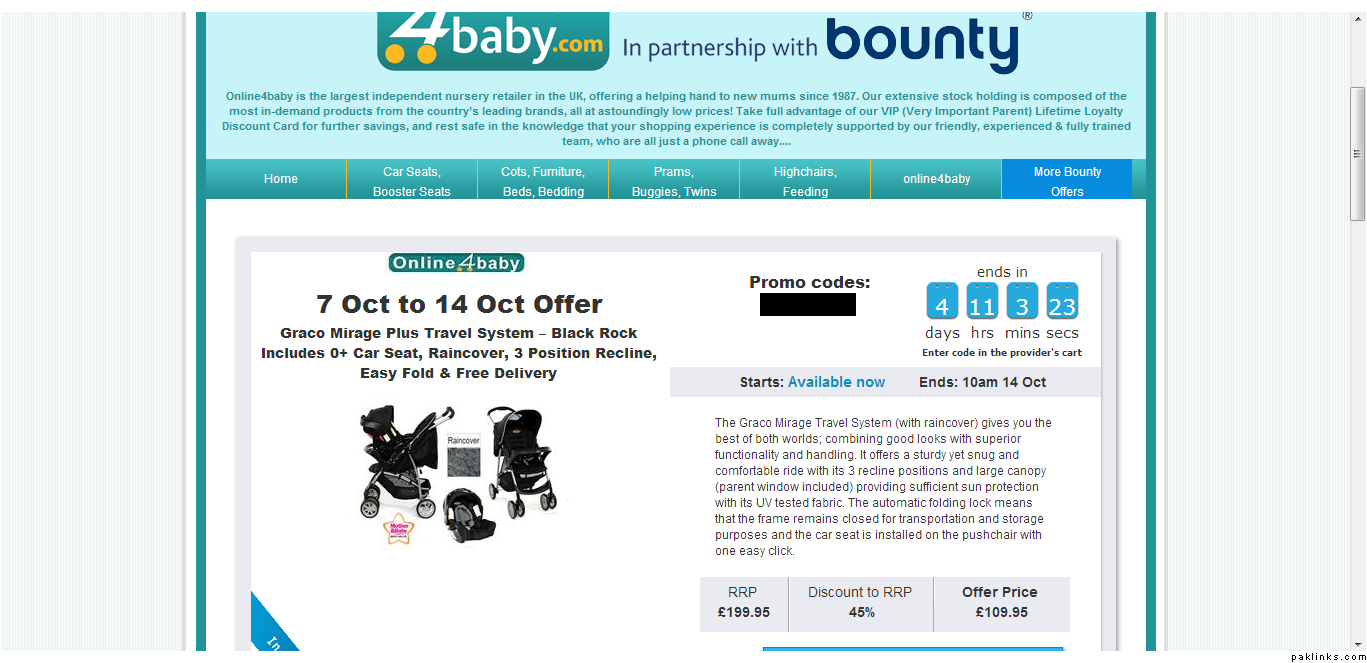The width and height of the screenshot is (1367, 663).
Task: Open More Bounty Offers tab
Action: [1067, 180]
